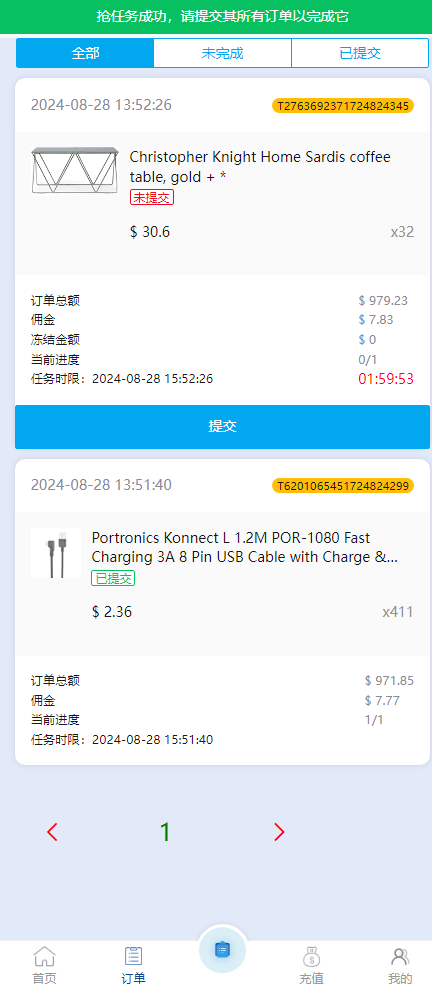This screenshot has width=432, height=989.
Task: Open the 首页 home icon
Action: pos(44,957)
